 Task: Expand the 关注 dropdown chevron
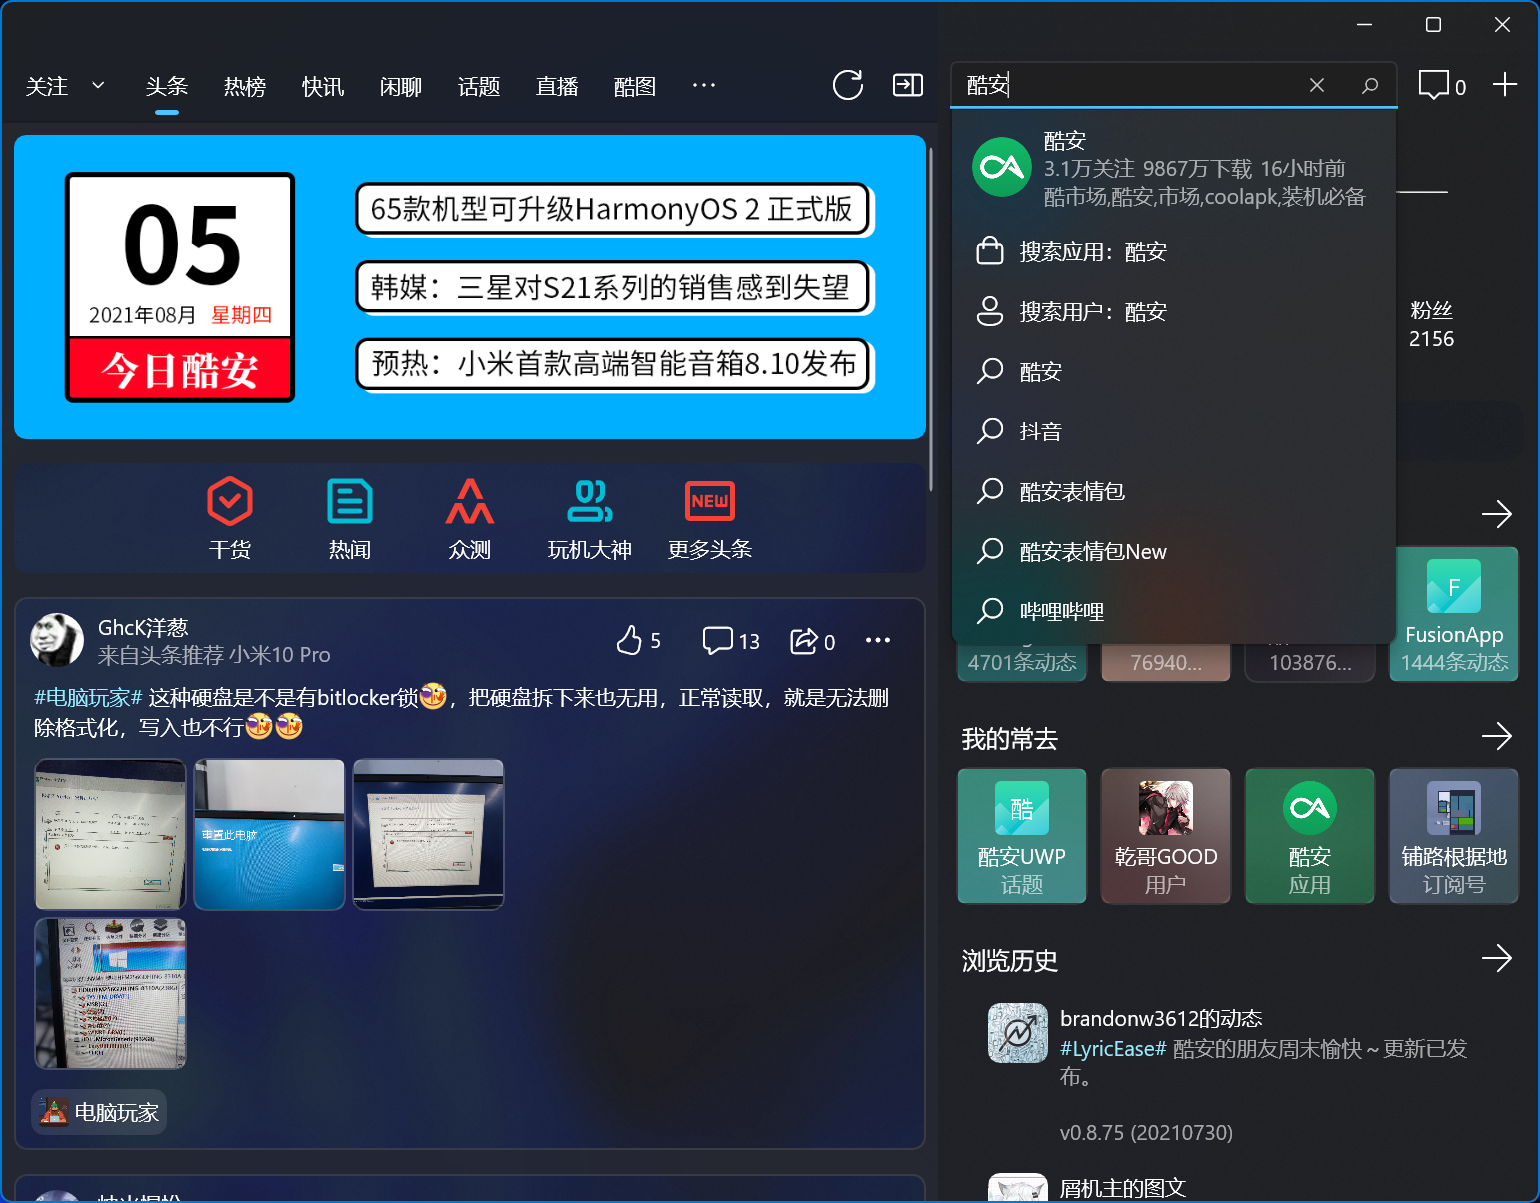coord(98,86)
